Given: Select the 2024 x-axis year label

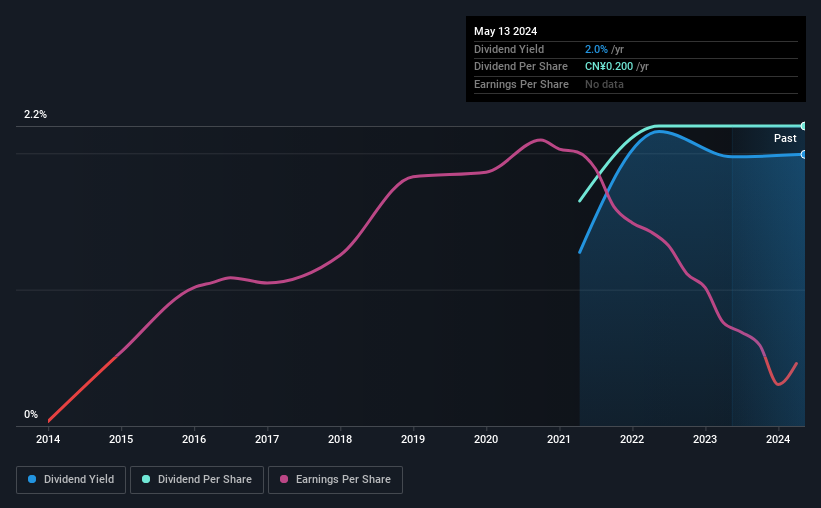Looking at the screenshot, I should (778, 439).
